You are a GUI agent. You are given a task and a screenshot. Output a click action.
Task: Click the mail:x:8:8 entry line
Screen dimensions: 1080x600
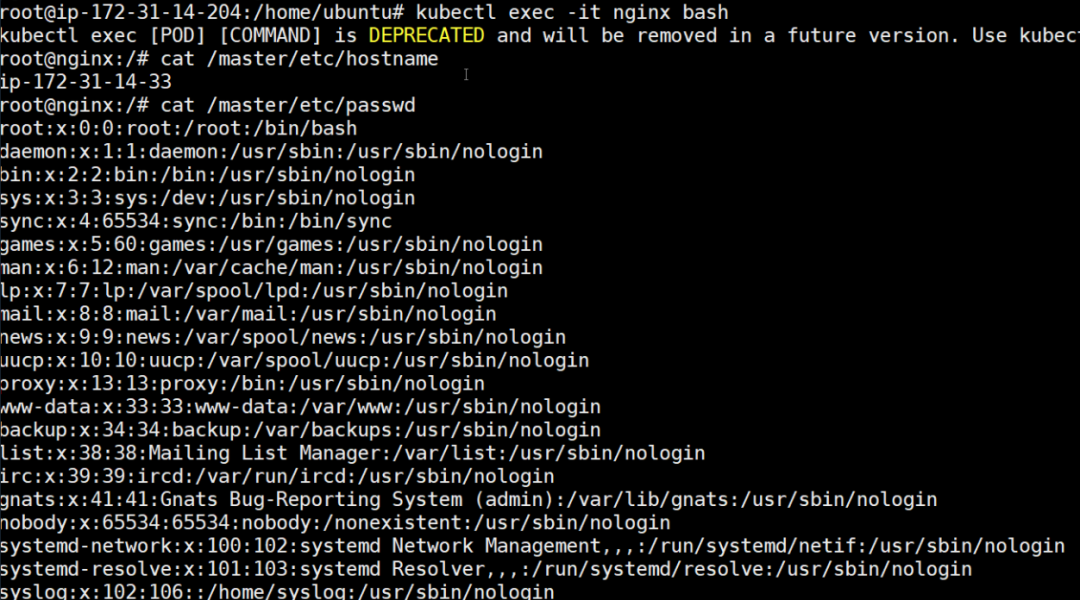coord(248,314)
